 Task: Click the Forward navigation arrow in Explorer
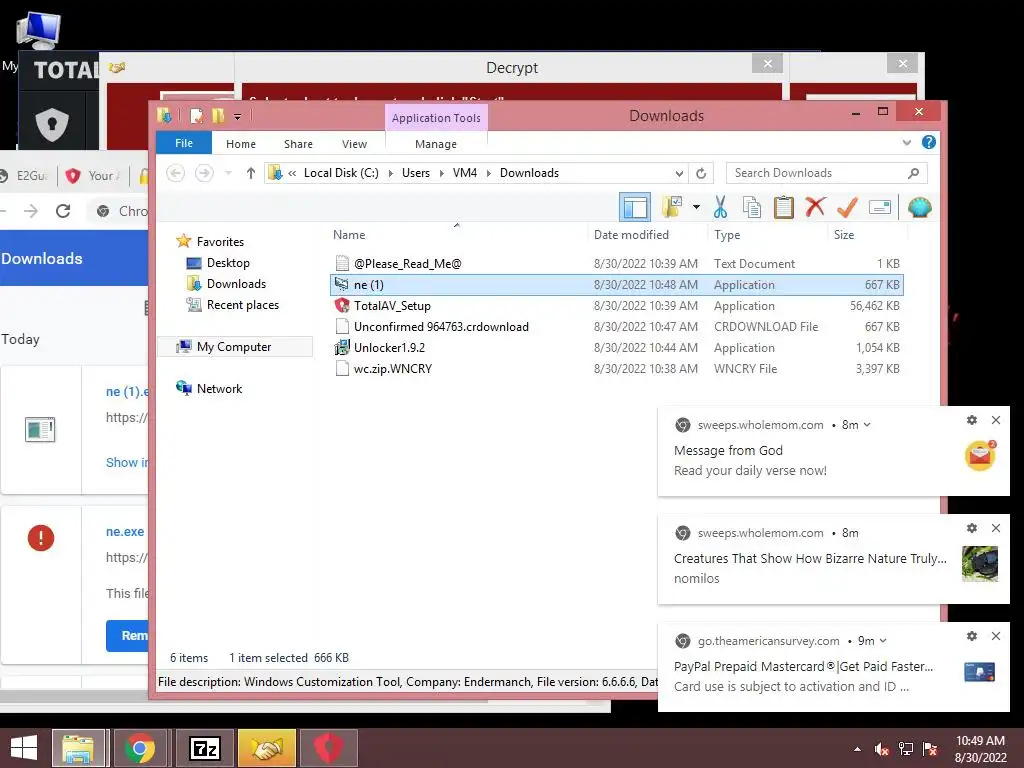204,173
